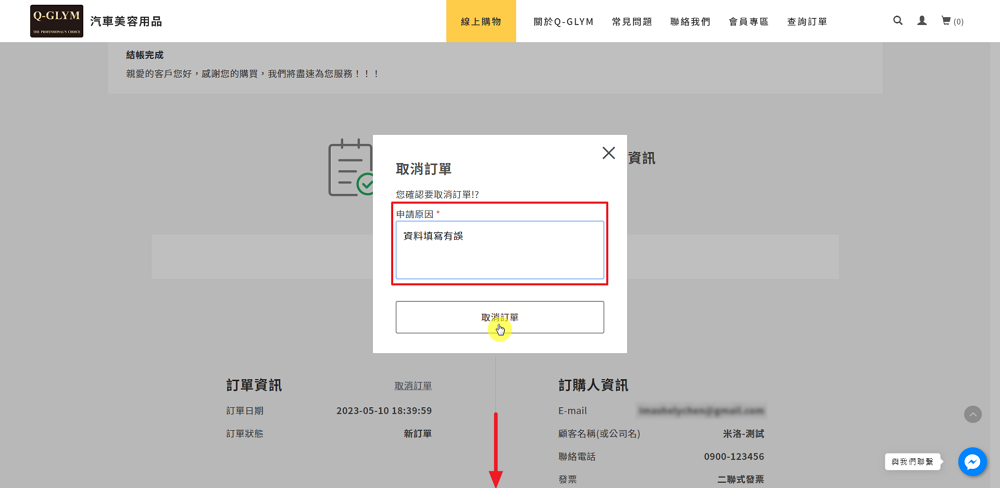The width and height of the screenshot is (1000, 488).
Task: Click the scroll-to-top arrow button
Action: [973, 414]
